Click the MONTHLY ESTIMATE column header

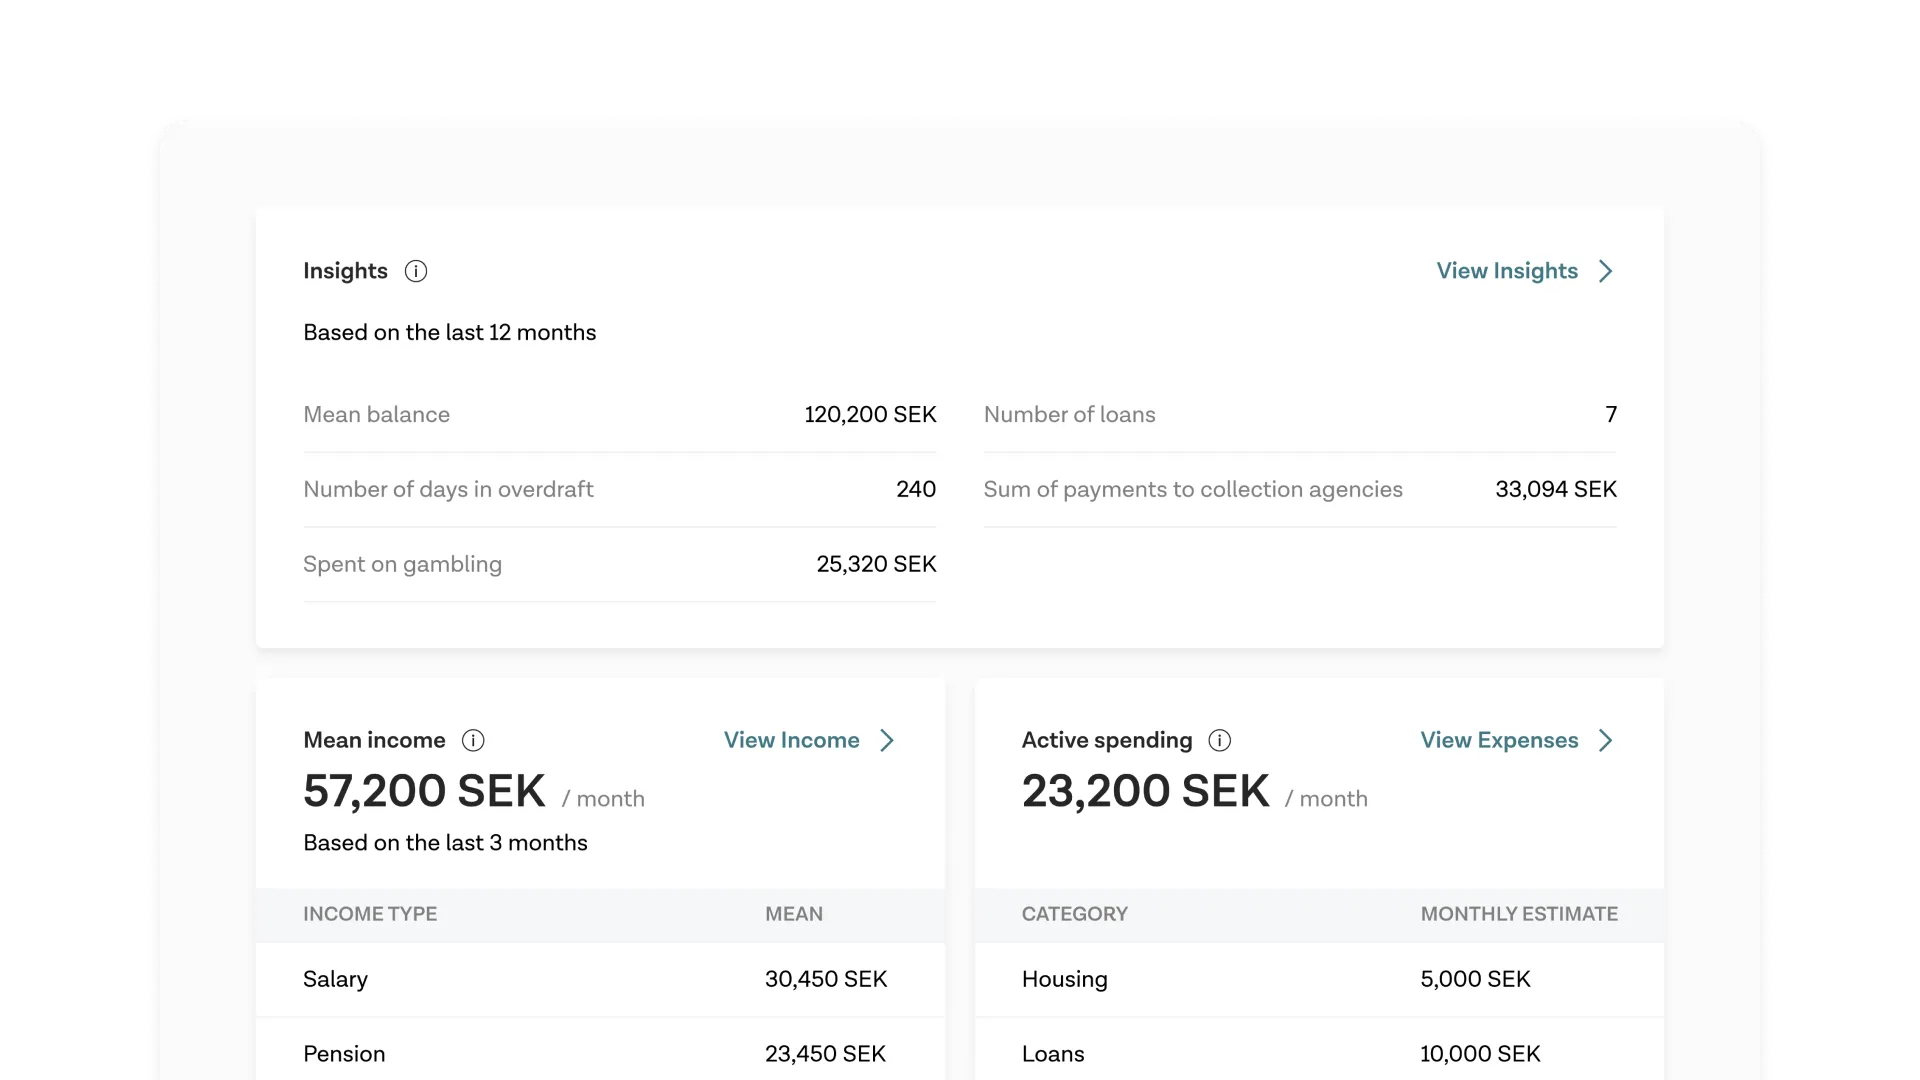[x=1518, y=914]
